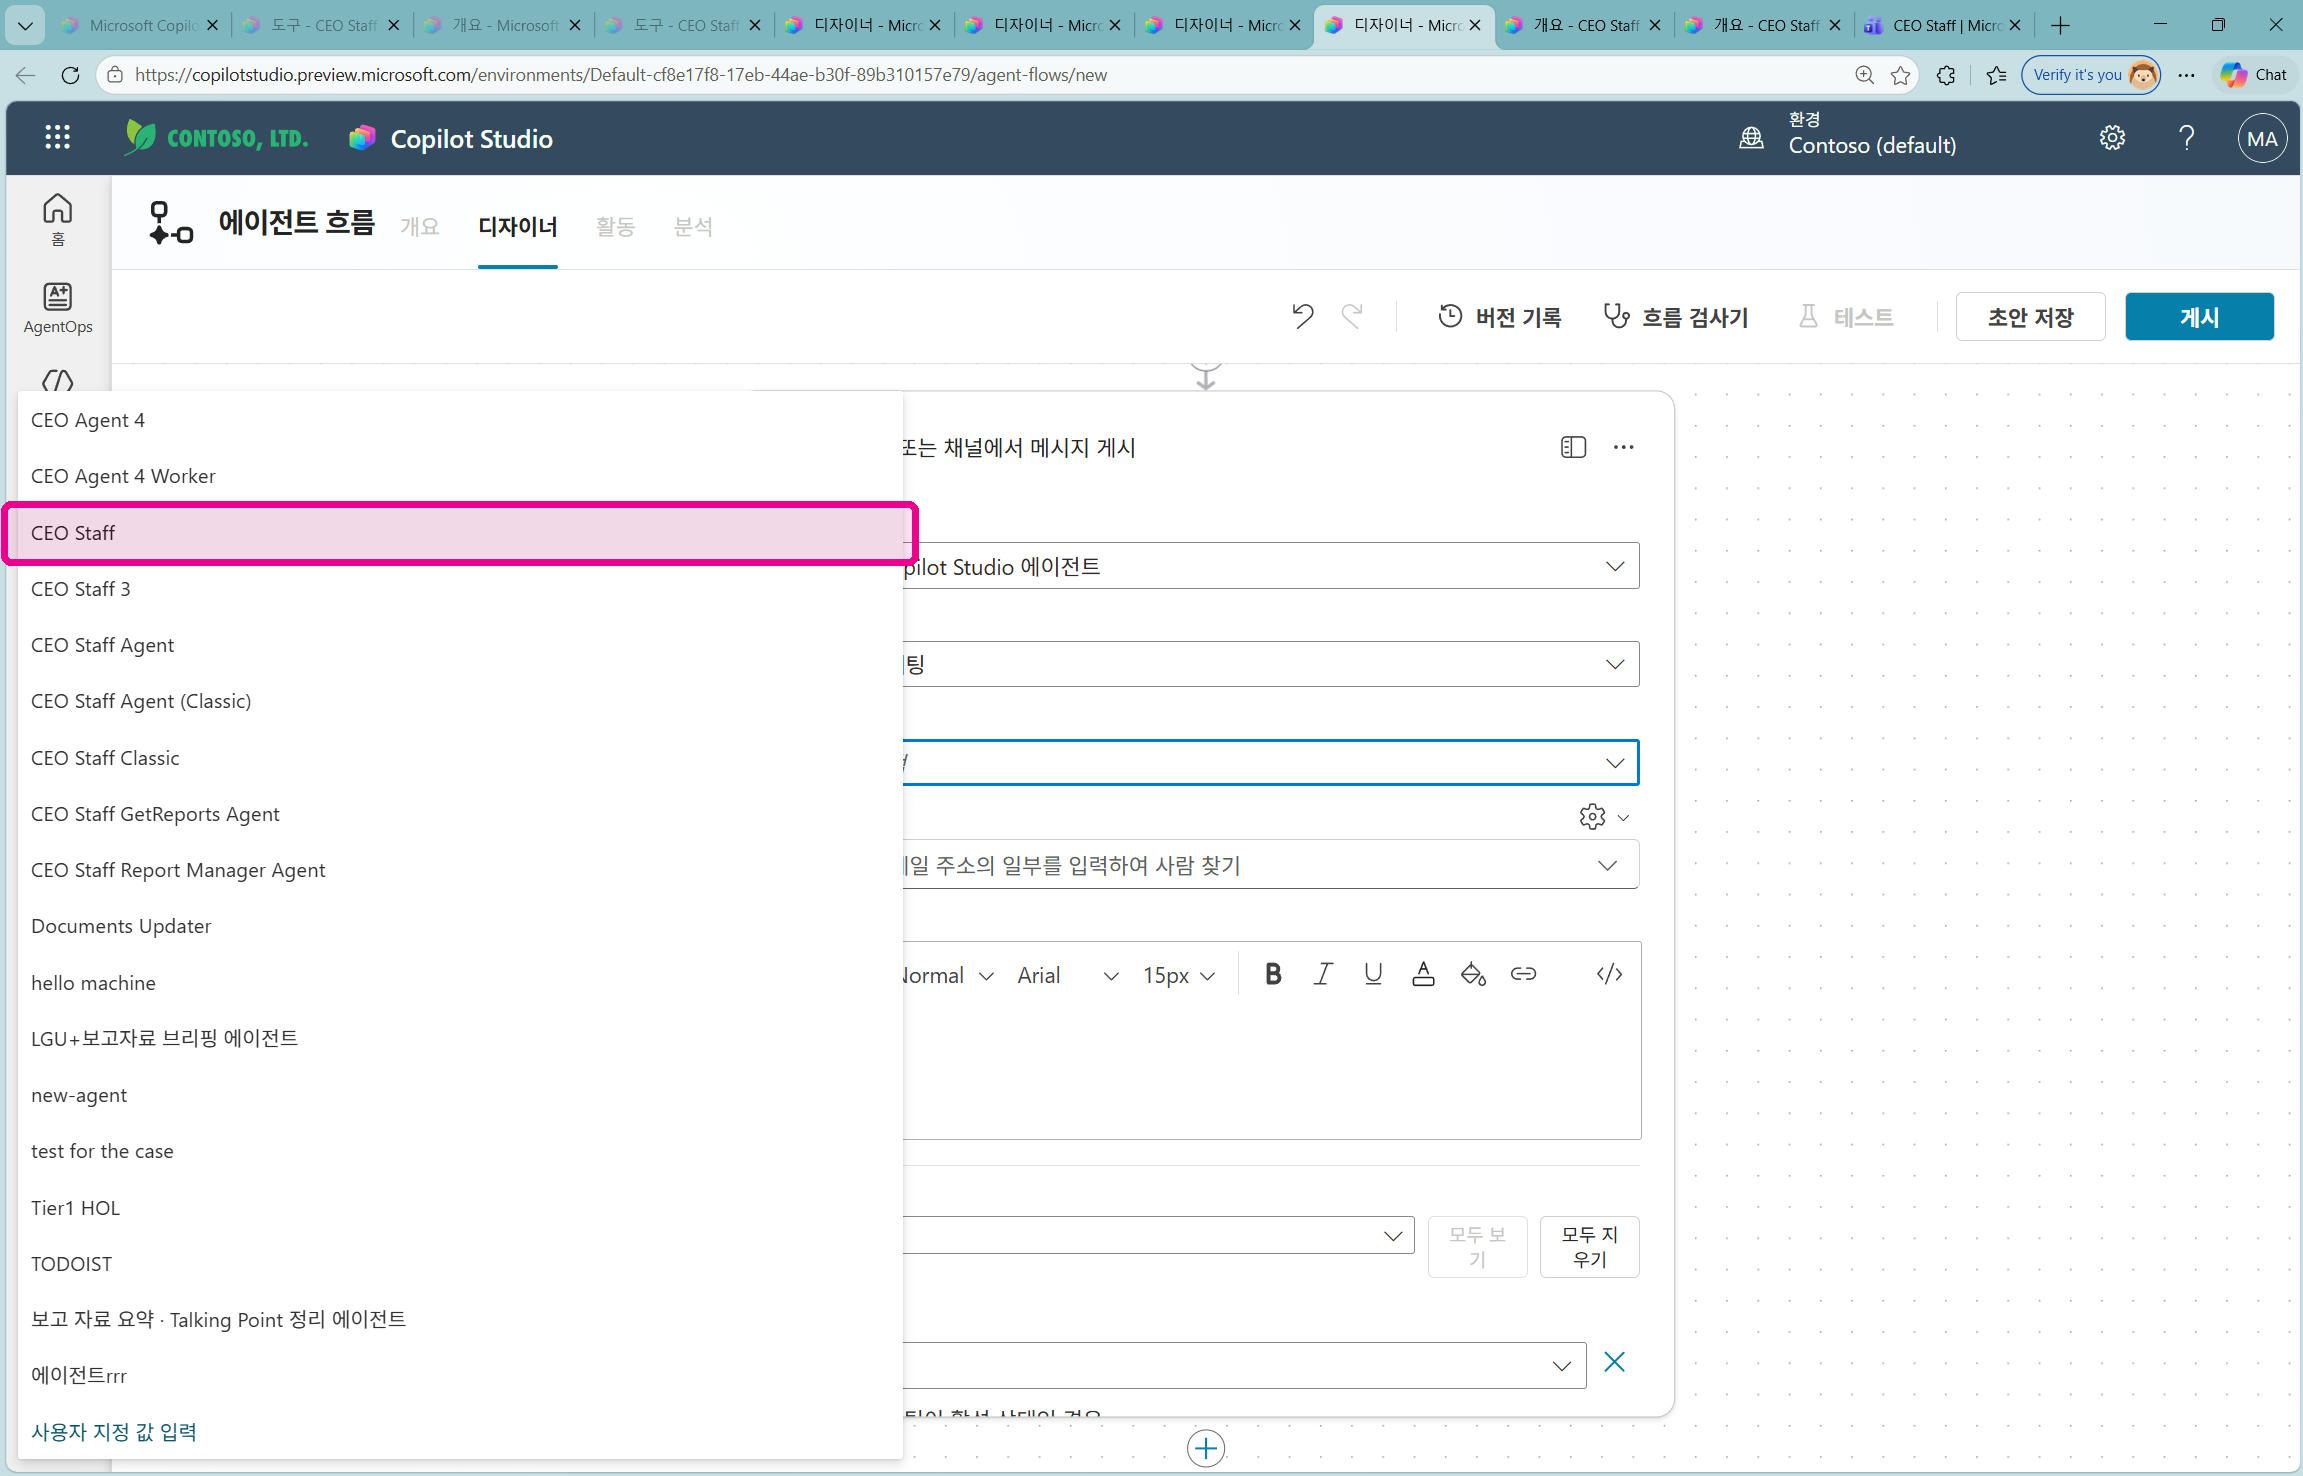The height and width of the screenshot is (1476, 2303).
Task: Toggle underline formatting in message editor
Action: [1373, 974]
